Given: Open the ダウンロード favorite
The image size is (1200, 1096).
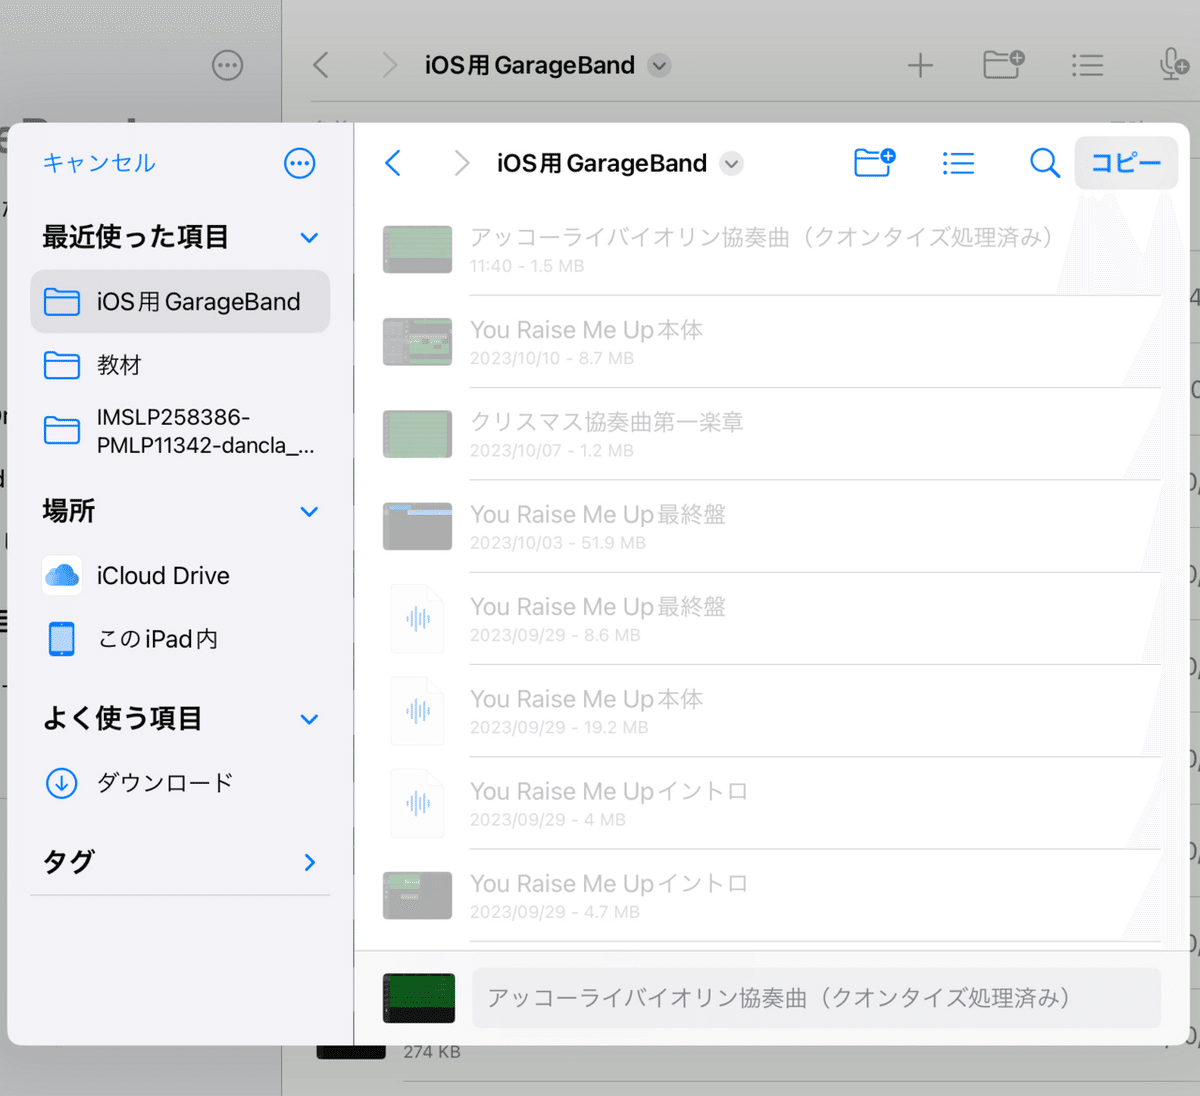Looking at the screenshot, I should coord(180,783).
